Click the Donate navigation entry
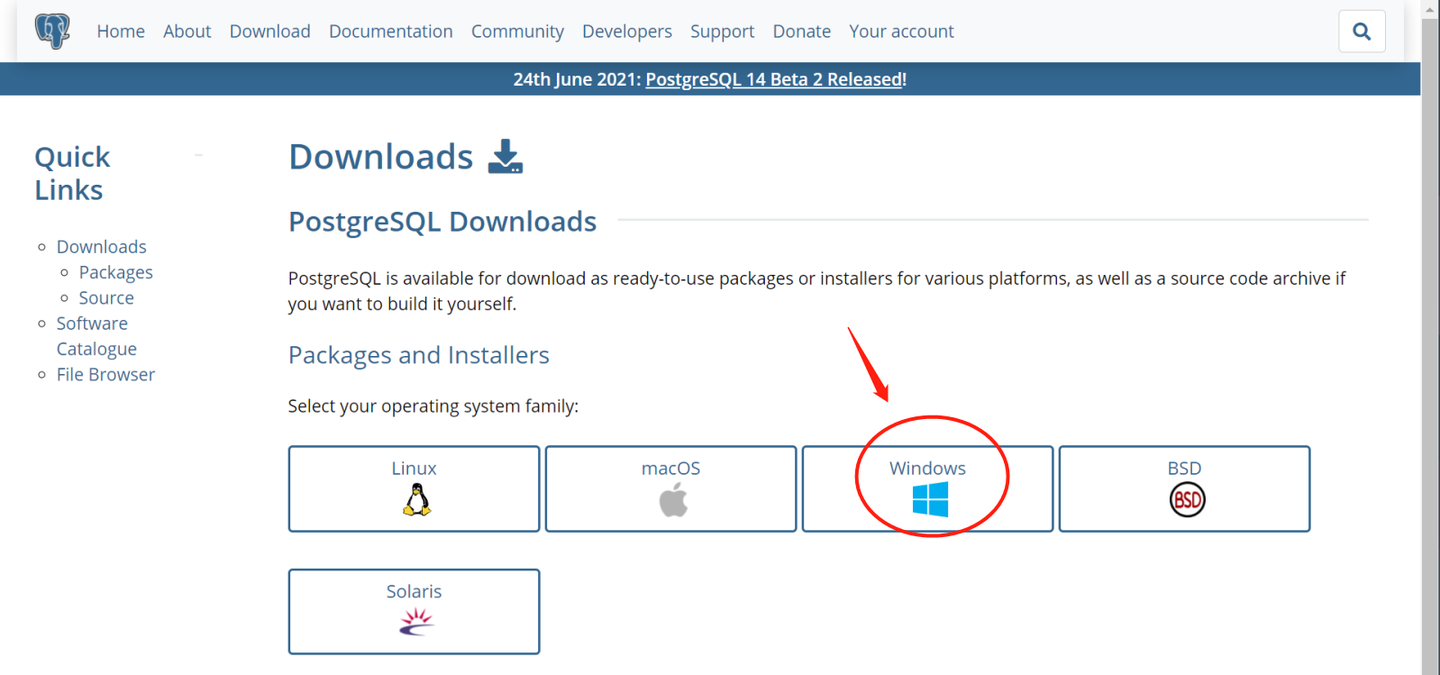The image size is (1440, 675). [x=801, y=31]
